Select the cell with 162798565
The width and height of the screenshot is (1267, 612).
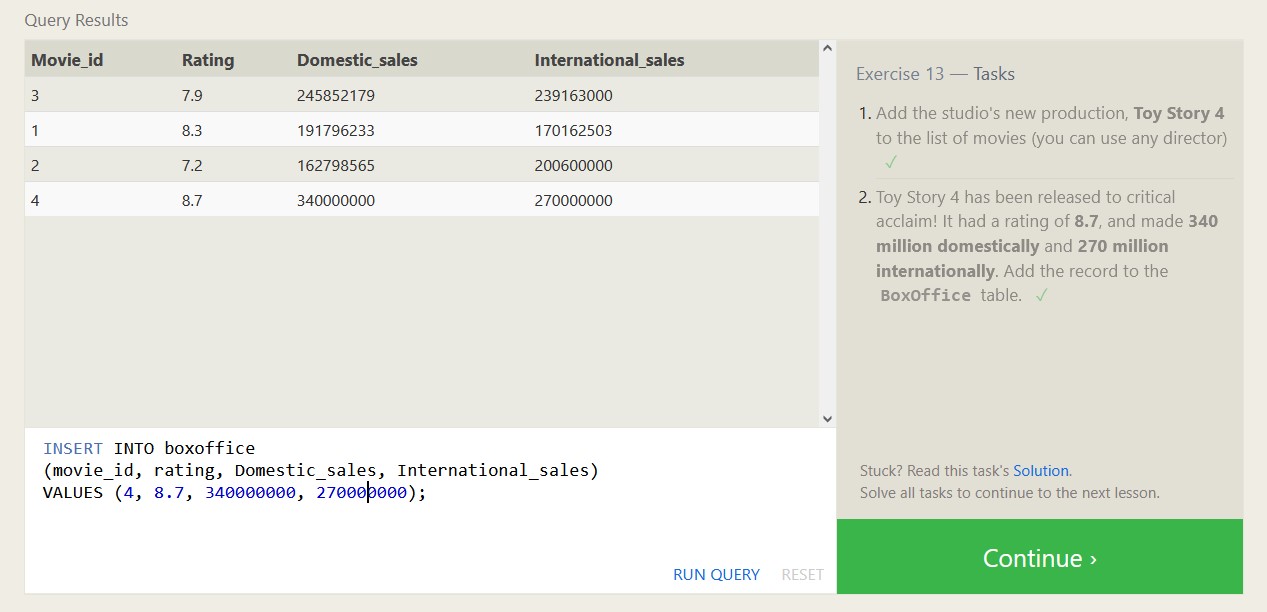tap(336, 166)
